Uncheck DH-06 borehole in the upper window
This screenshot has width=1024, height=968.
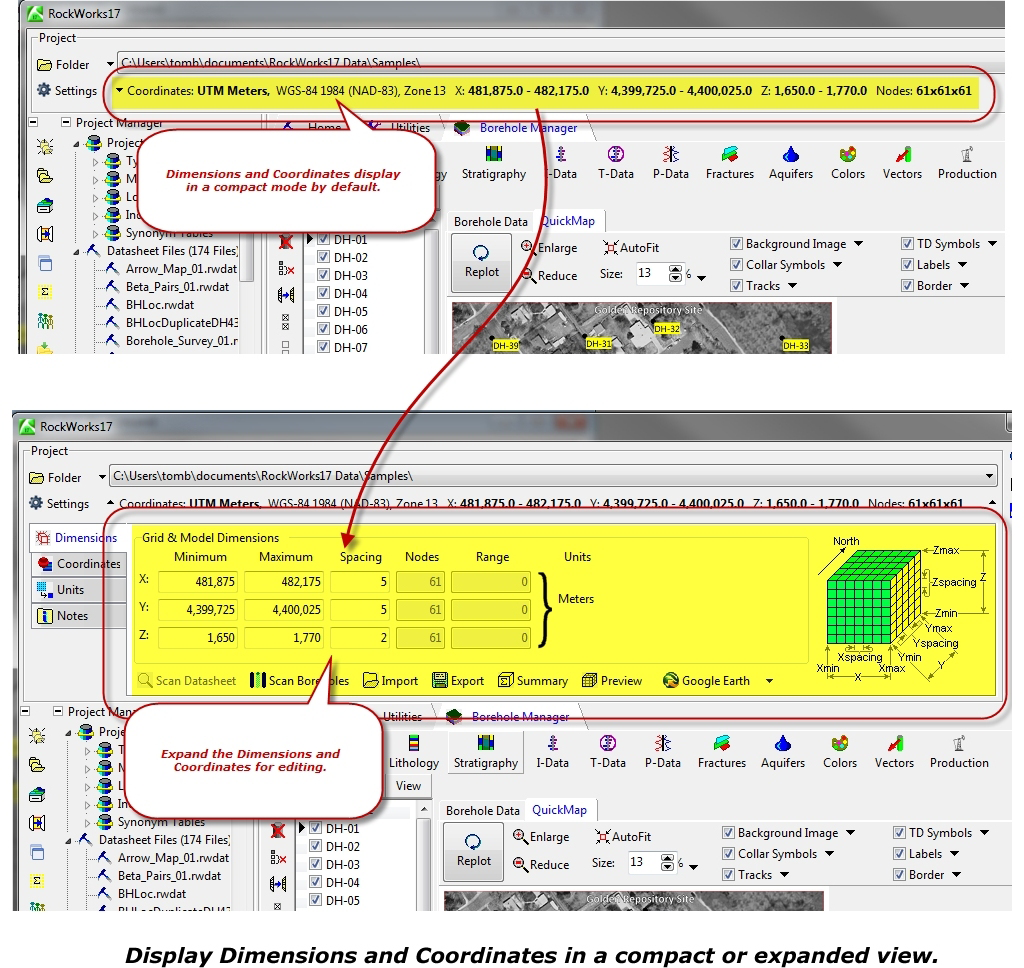(323, 329)
